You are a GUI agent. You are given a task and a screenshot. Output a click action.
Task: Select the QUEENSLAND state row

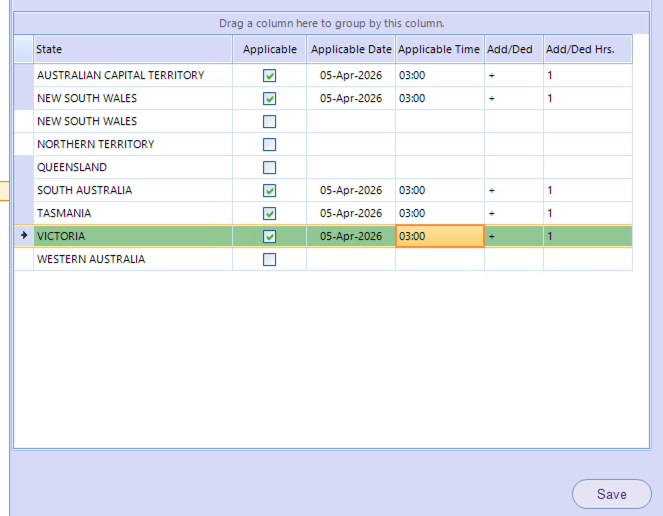tap(132, 168)
